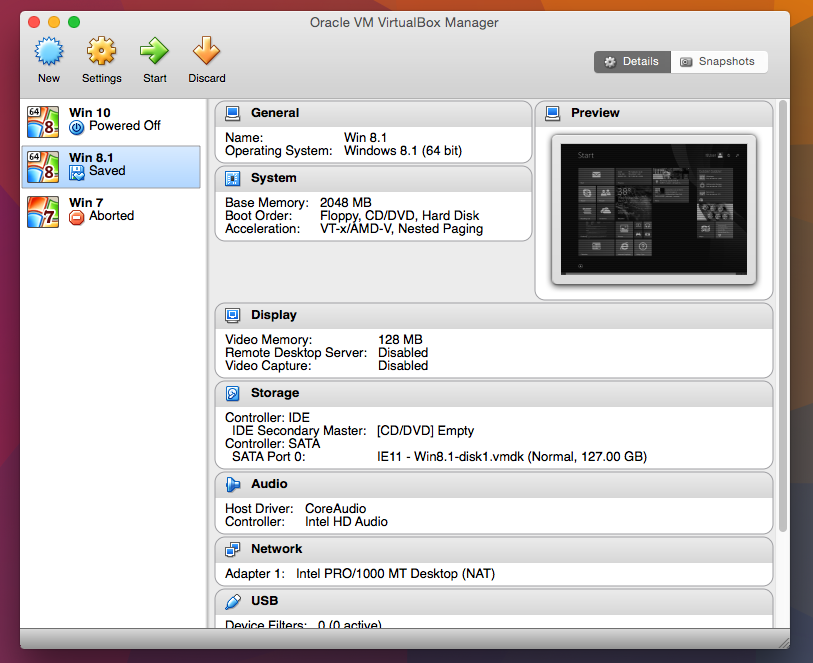The width and height of the screenshot is (813, 663).
Task: Open Settings via the gear icon
Action: click(x=101, y=51)
